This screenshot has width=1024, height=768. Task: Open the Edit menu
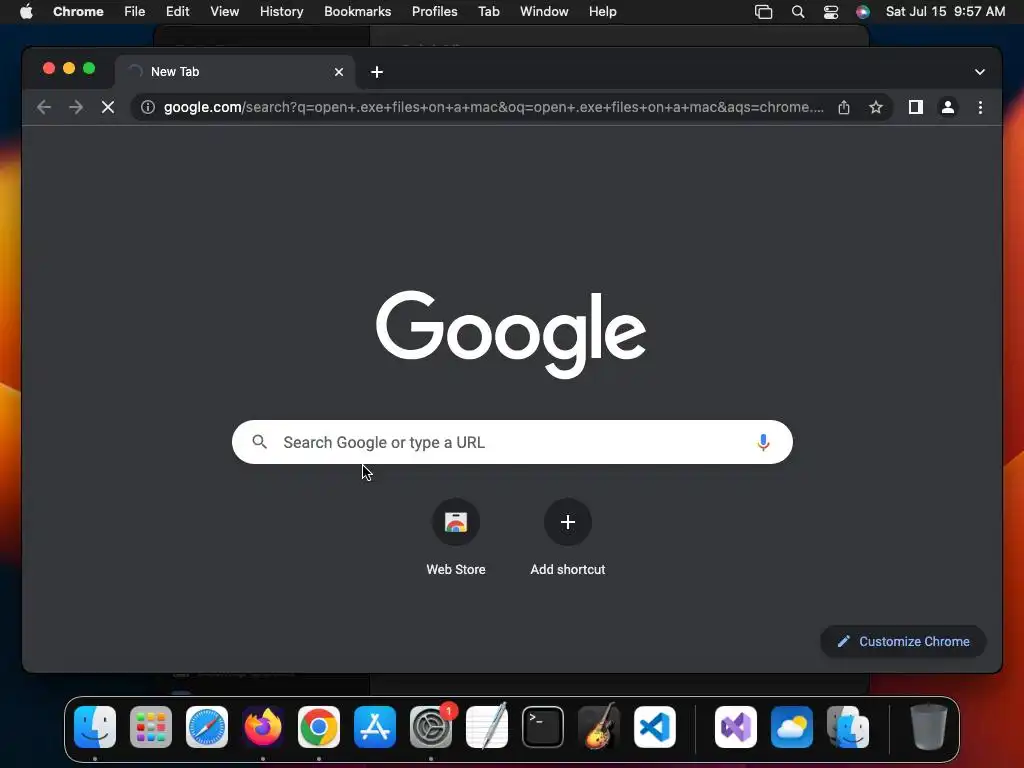177,12
